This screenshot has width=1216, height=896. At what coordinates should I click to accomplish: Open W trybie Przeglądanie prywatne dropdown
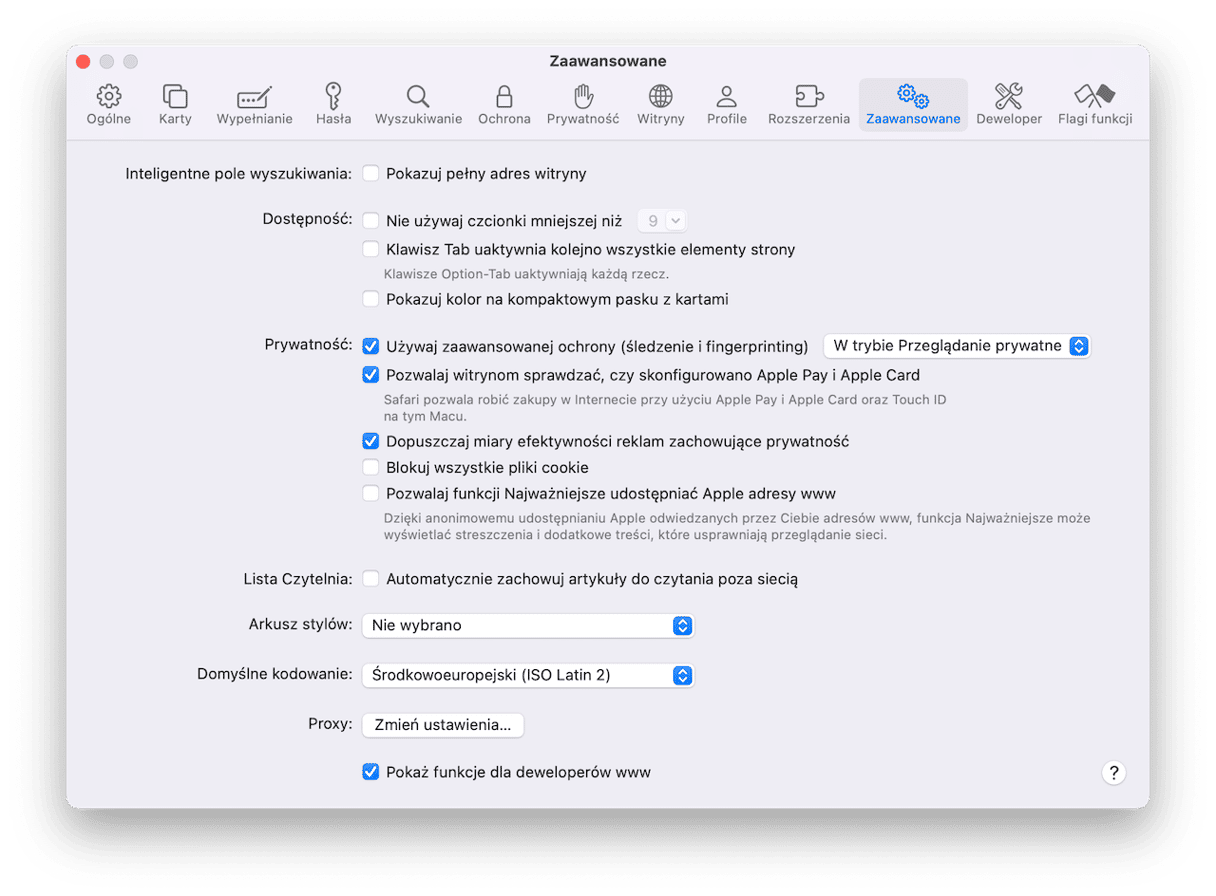click(x=956, y=346)
